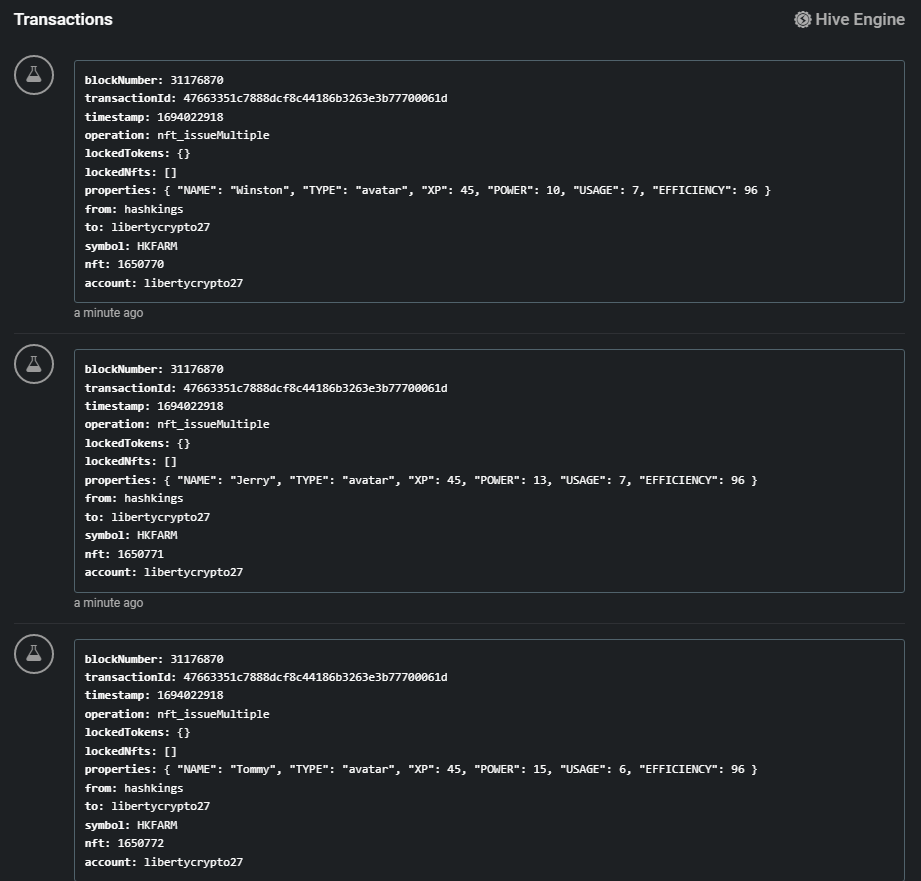Click 'to: libertycrypto27' in the Tommy card
Screen dimensions: 921x881
[x=147, y=806]
